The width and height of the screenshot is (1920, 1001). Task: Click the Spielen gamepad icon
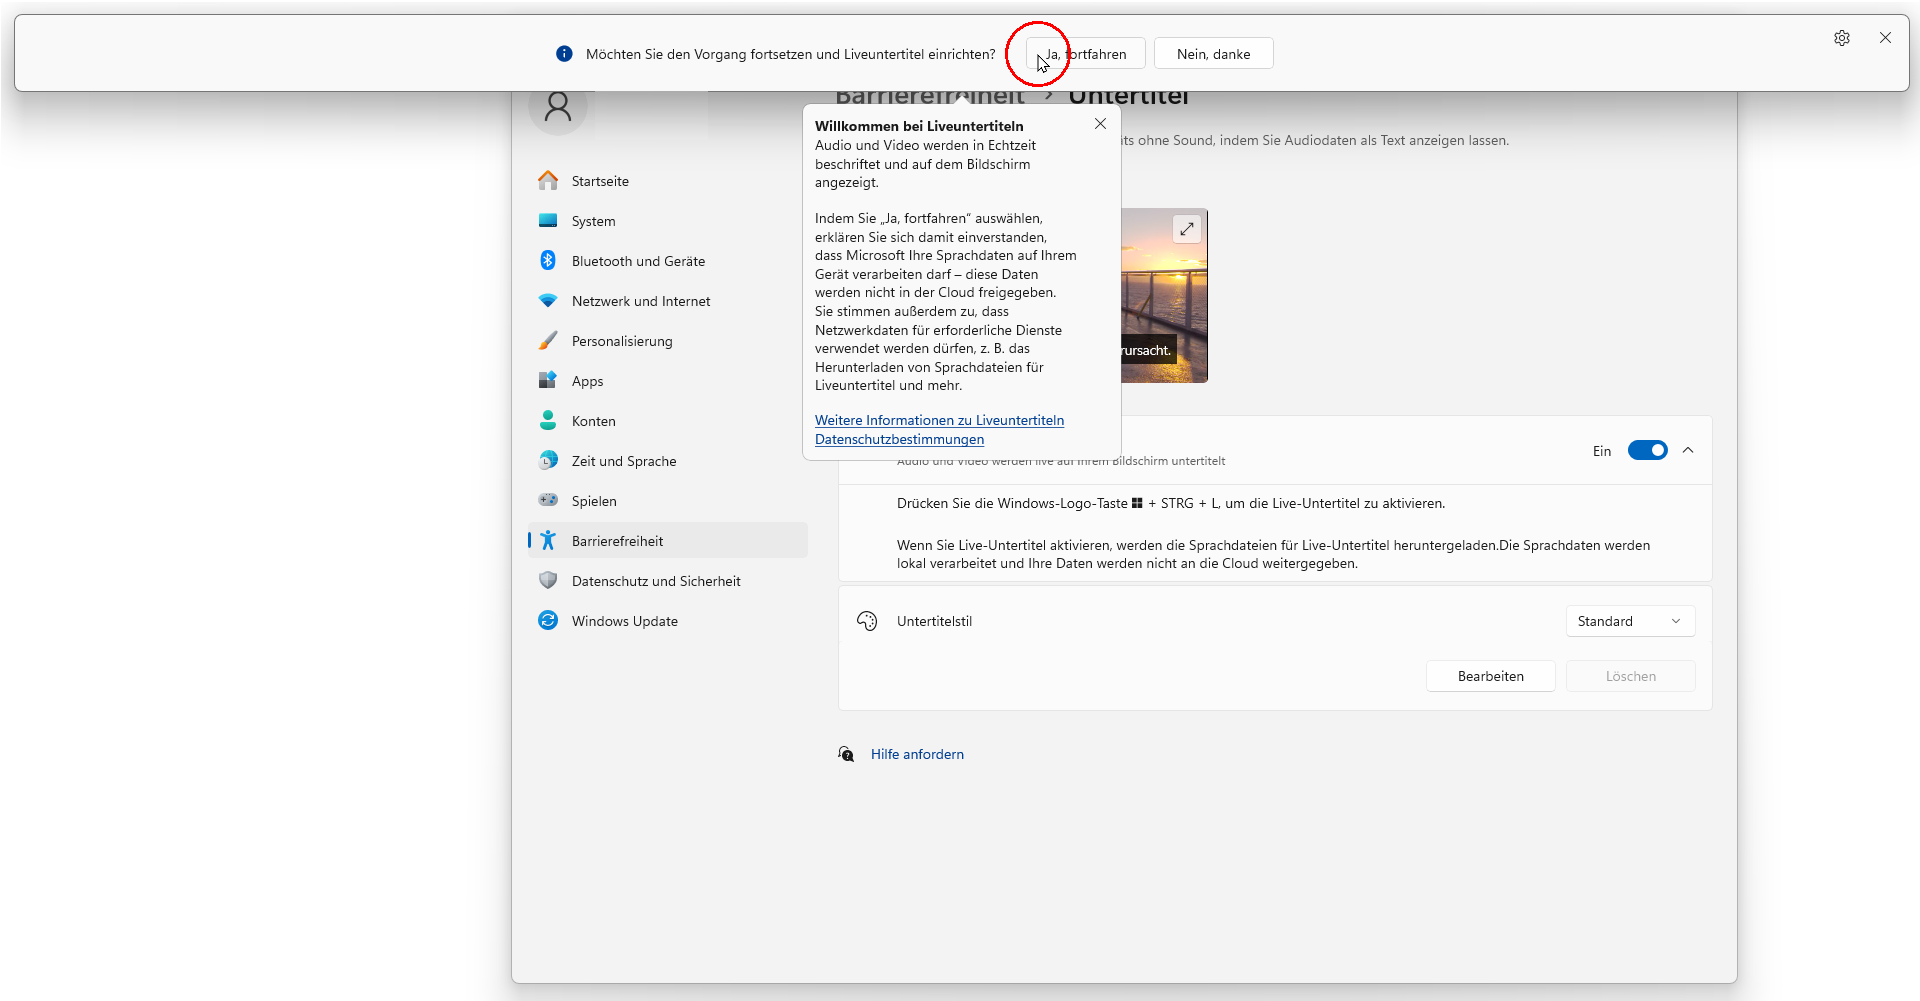(548, 500)
